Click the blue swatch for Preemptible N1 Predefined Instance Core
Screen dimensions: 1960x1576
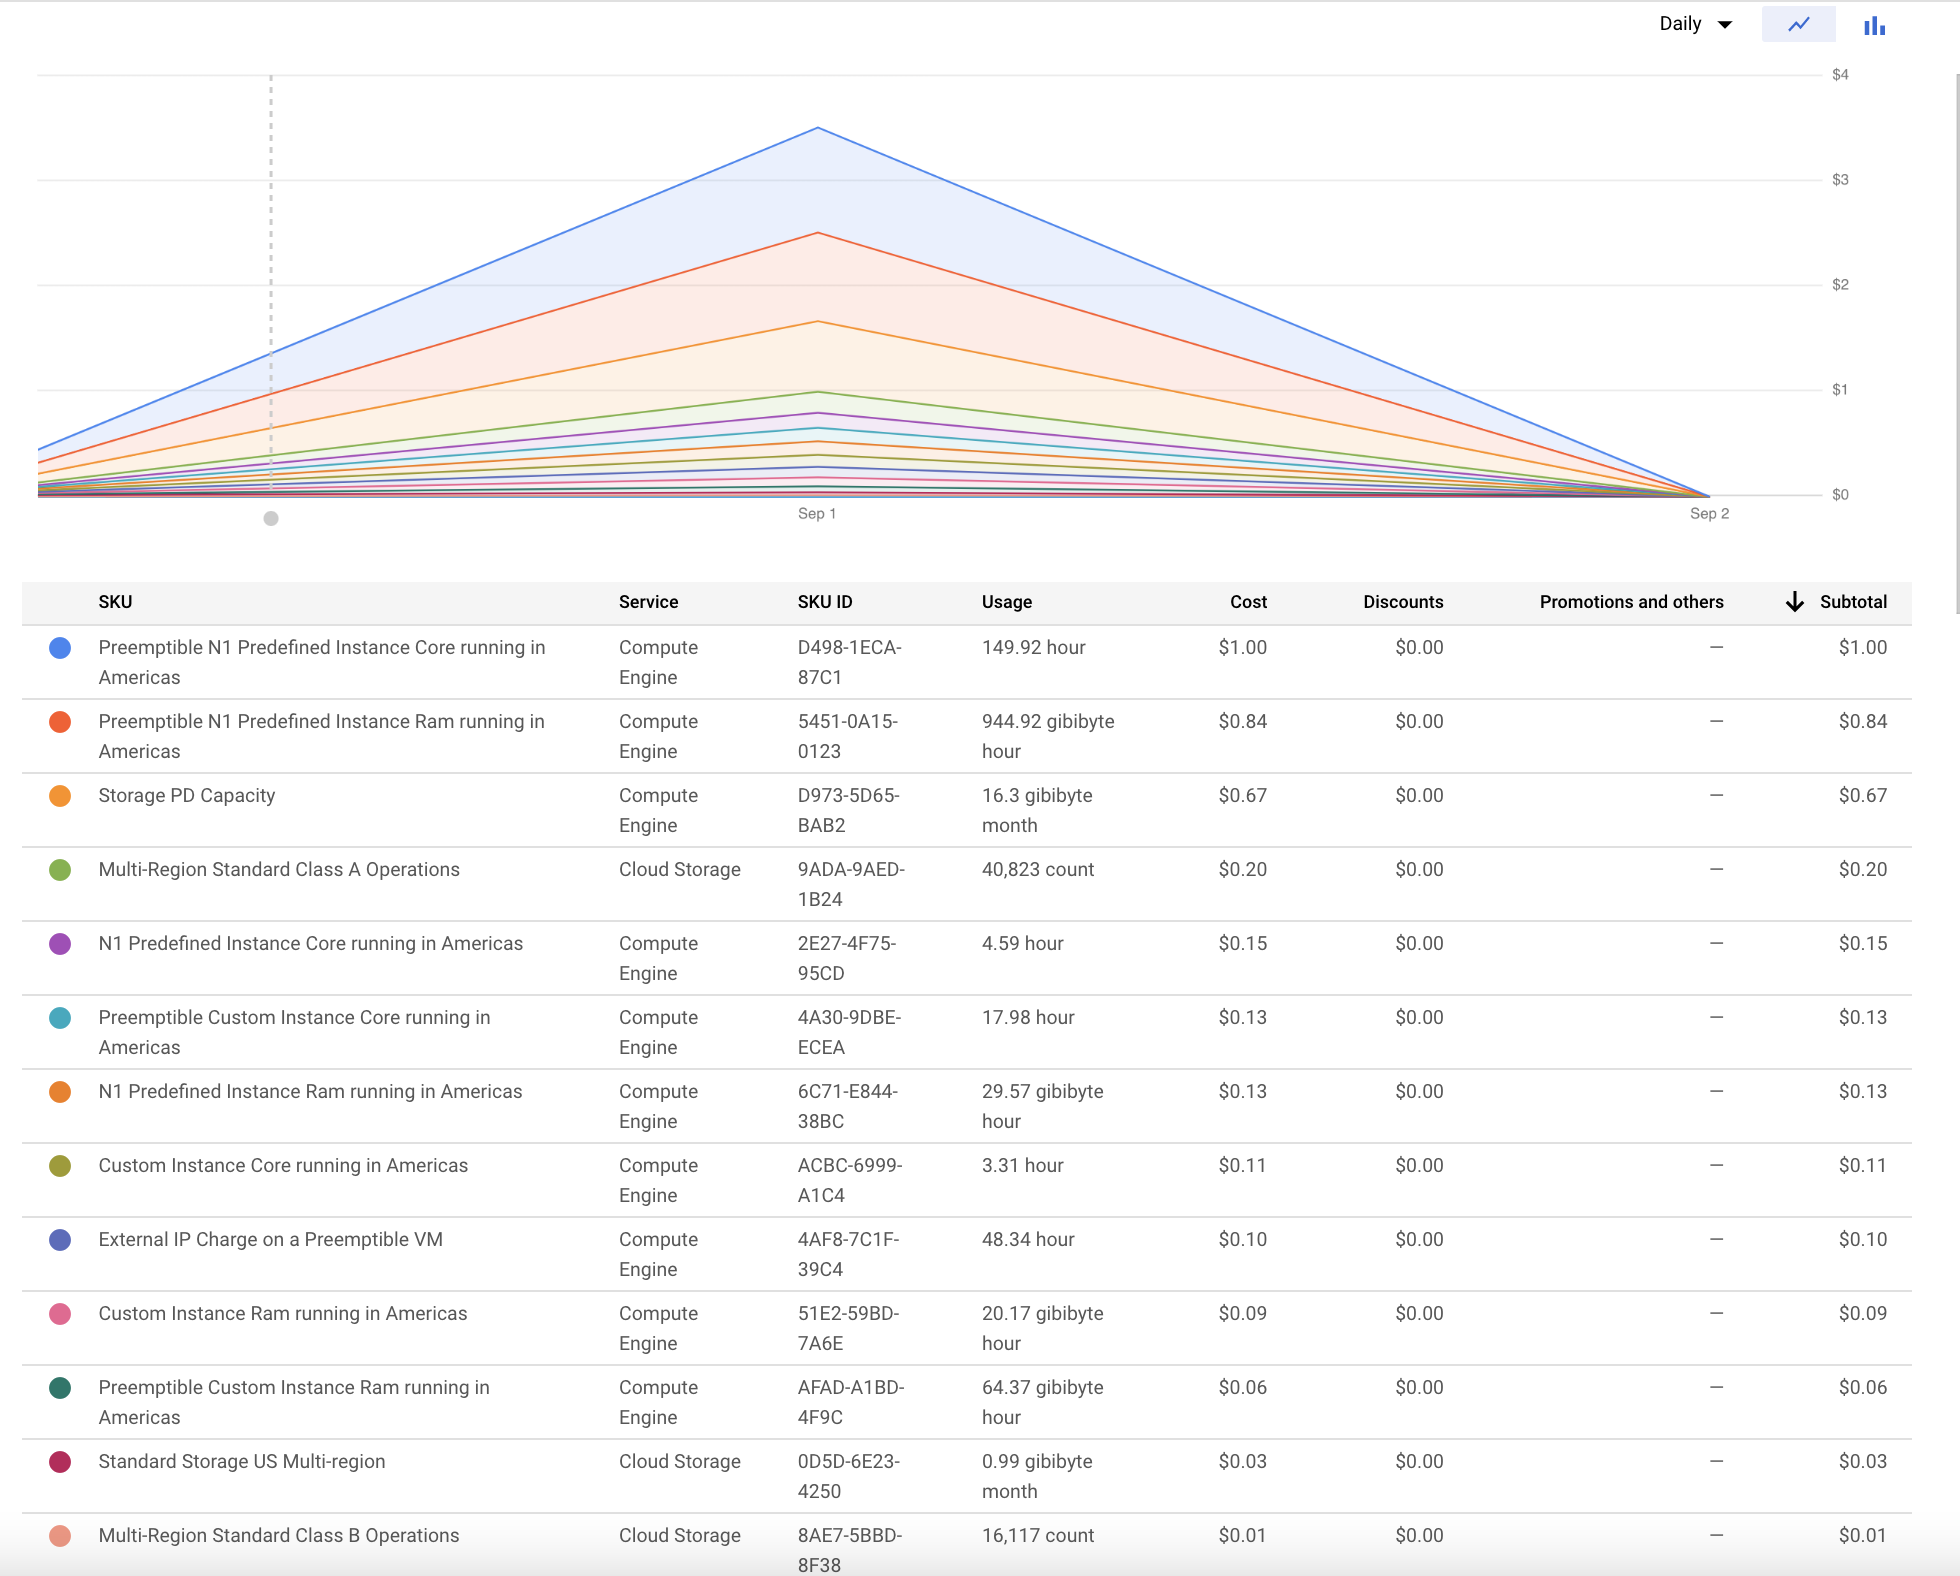(x=60, y=648)
